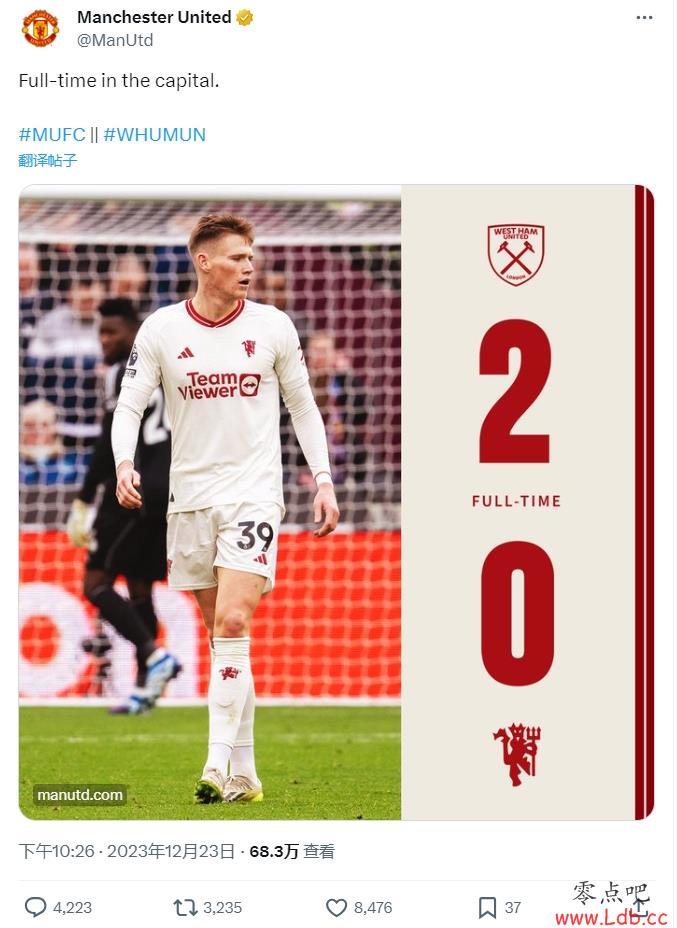Open the full-time match photo
This screenshot has width=677, height=928.
(x=336, y=502)
